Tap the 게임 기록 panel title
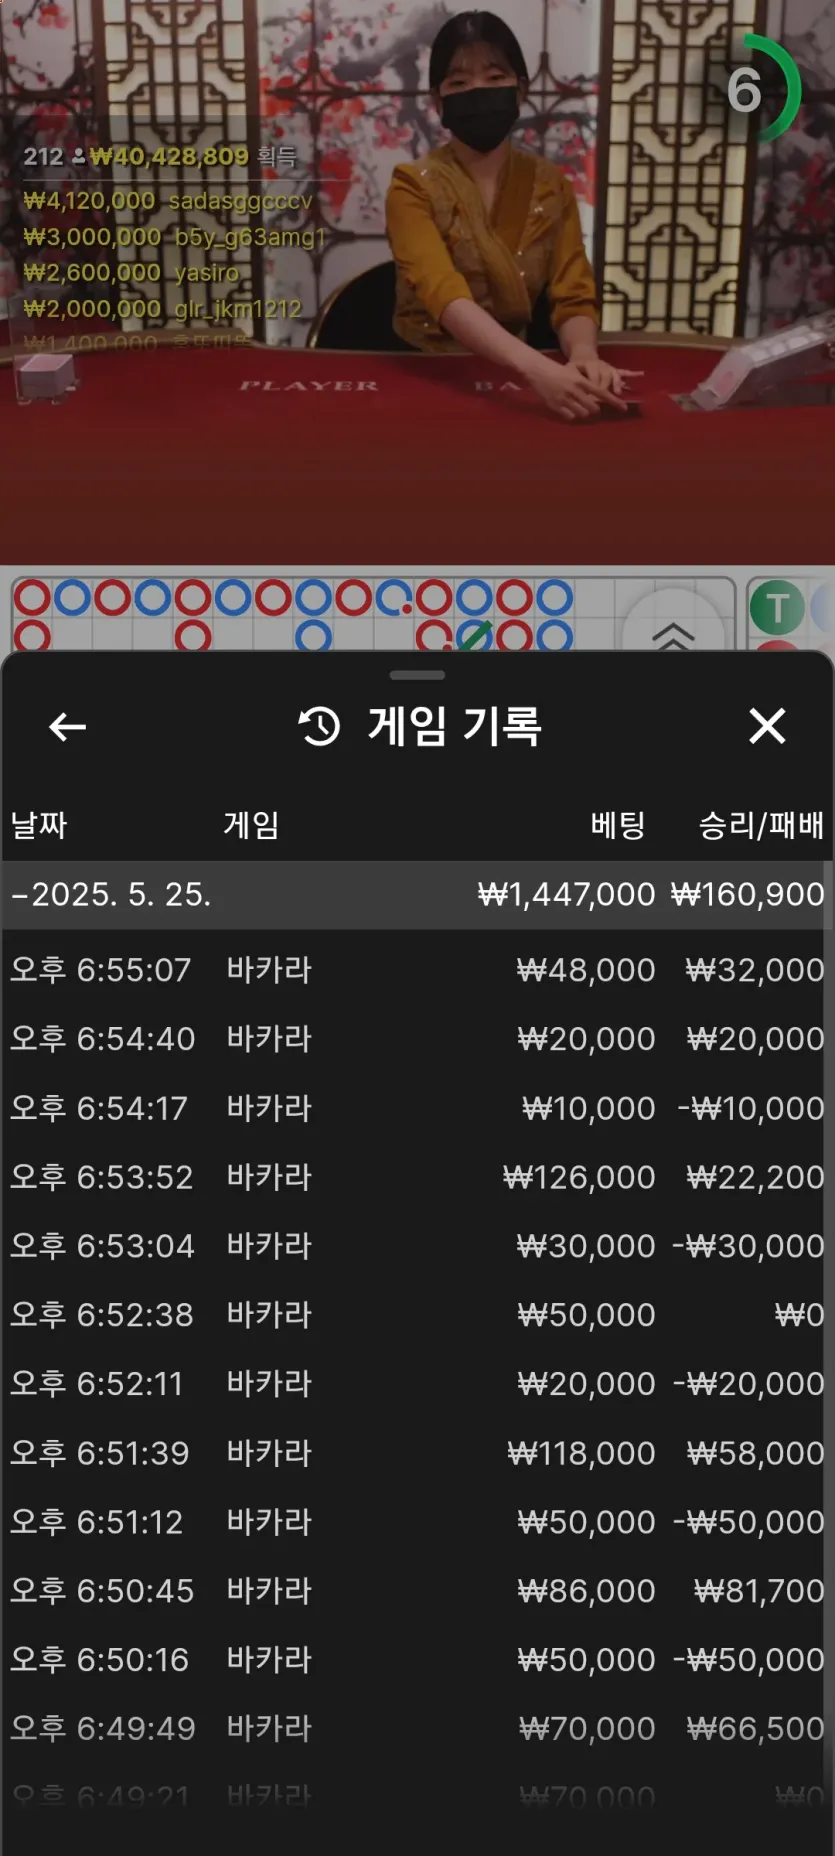 click(455, 726)
